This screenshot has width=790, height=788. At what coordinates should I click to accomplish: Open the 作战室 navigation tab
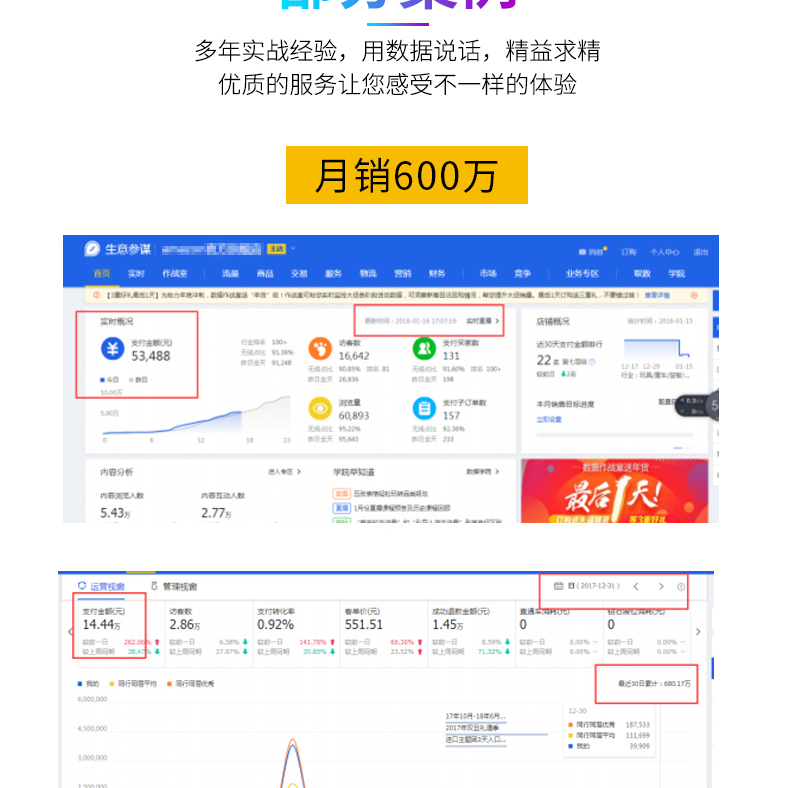(174, 274)
